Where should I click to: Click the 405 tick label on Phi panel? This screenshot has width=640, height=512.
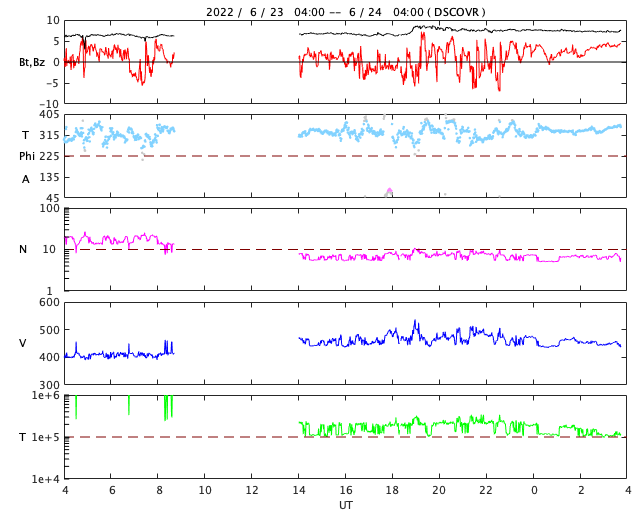tap(49, 114)
